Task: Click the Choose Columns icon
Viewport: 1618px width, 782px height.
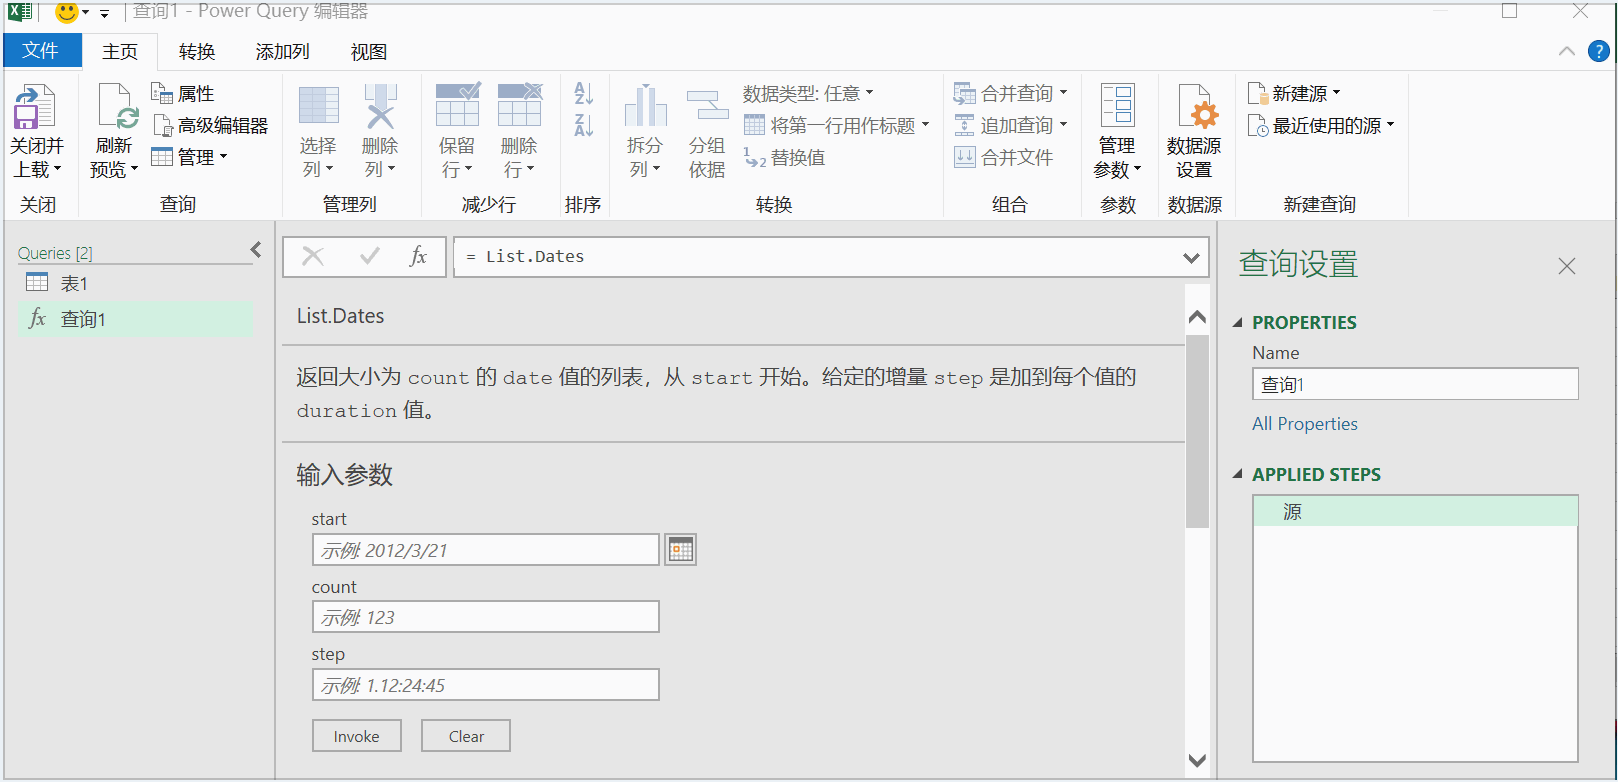Action: coord(319,107)
